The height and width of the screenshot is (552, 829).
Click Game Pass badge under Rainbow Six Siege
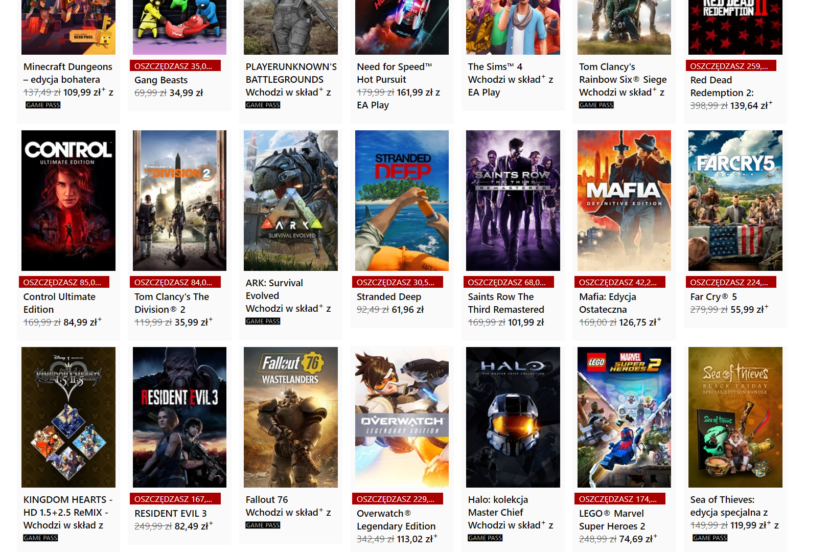point(596,105)
